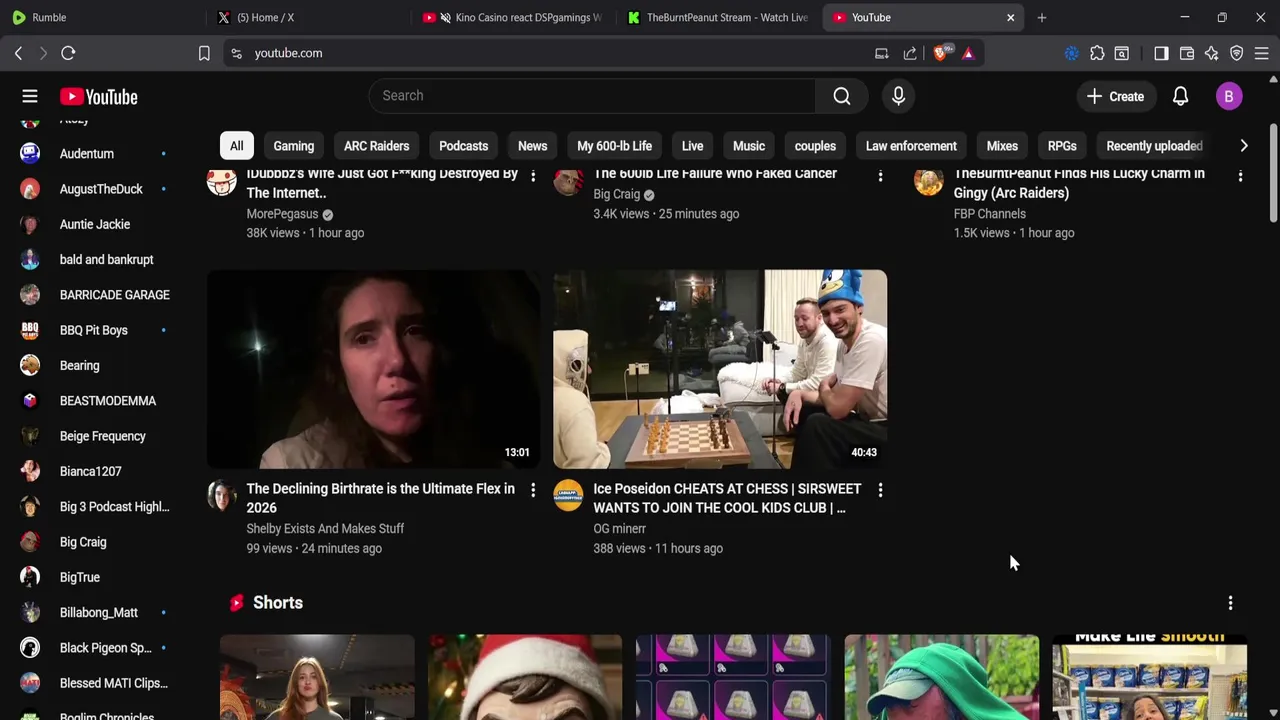This screenshot has width=1280, height=720.
Task: Click the browser back arrow
Action: [18, 53]
